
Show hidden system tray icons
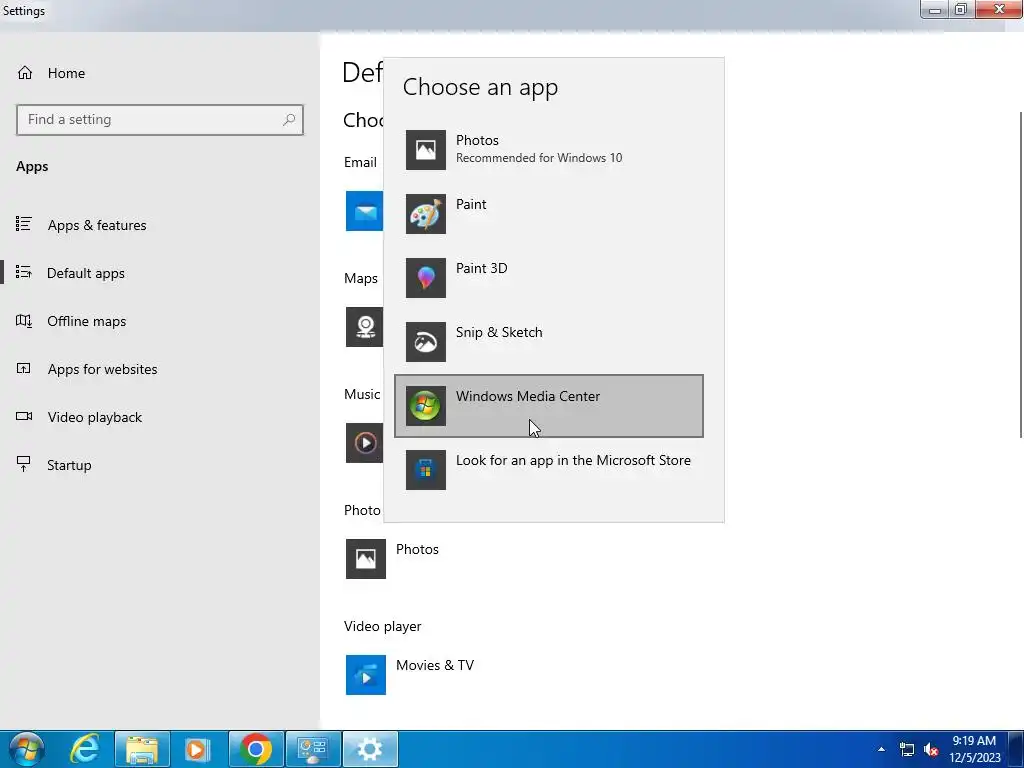click(881, 749)
